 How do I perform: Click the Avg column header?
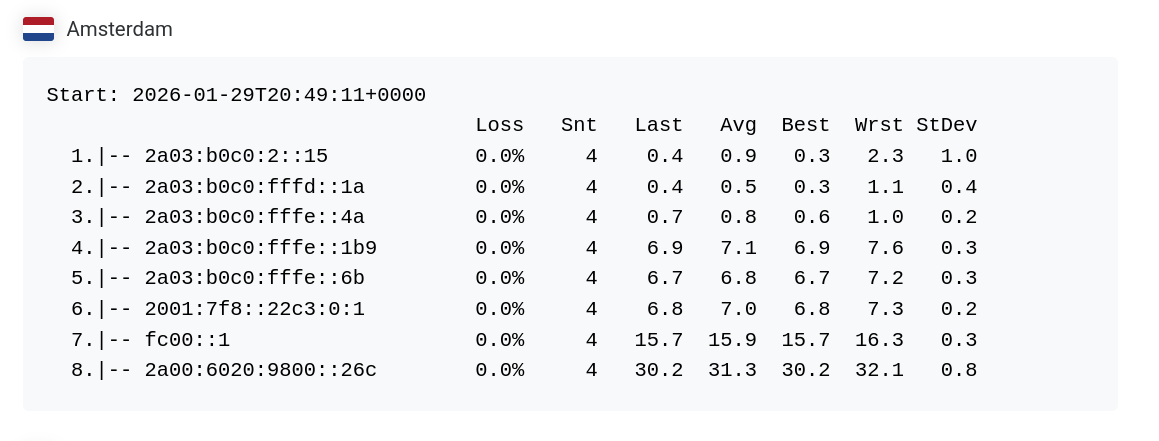pyautogui.click(x=738, y=125)
